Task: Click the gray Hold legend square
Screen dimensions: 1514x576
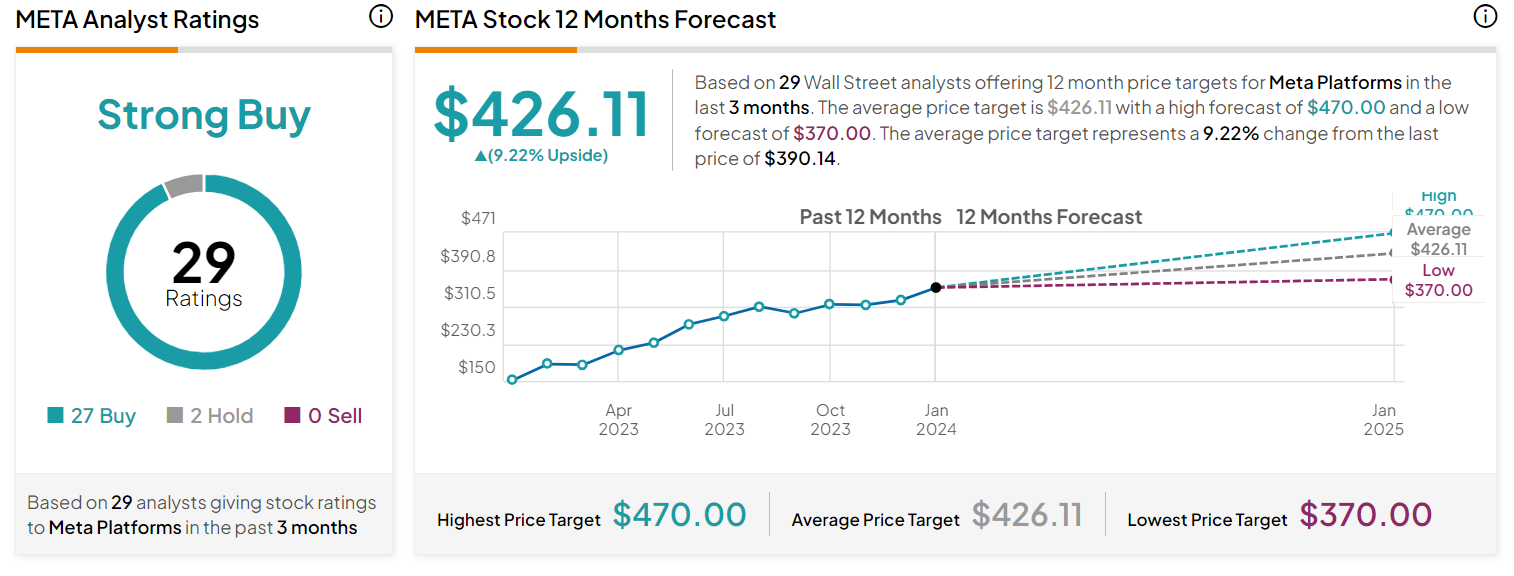Action: (173, 415)
